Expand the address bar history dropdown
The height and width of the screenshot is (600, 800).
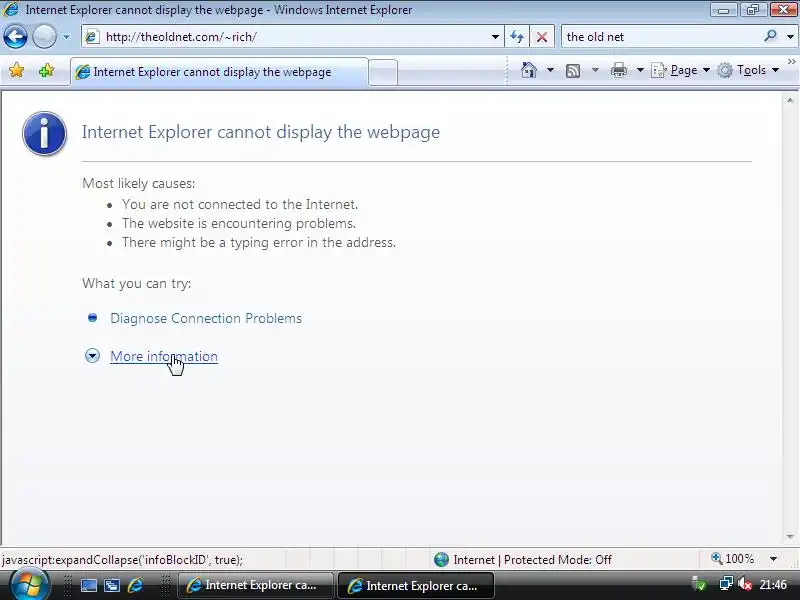point(495,37)
